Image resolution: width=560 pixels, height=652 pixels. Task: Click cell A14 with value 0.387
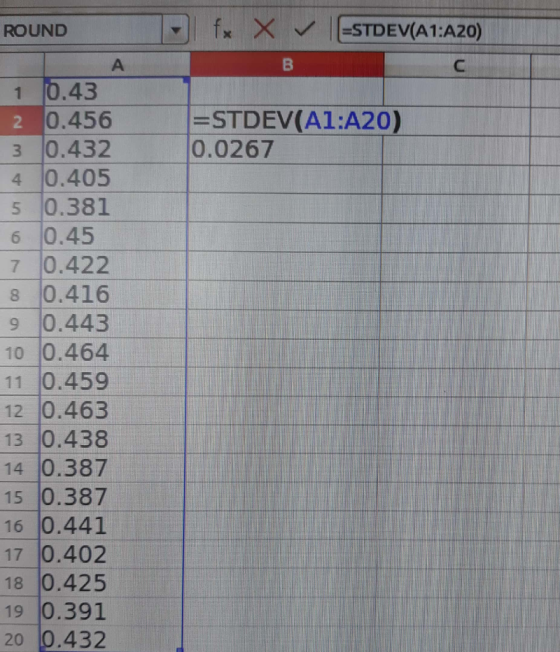[x=111, y=468]
